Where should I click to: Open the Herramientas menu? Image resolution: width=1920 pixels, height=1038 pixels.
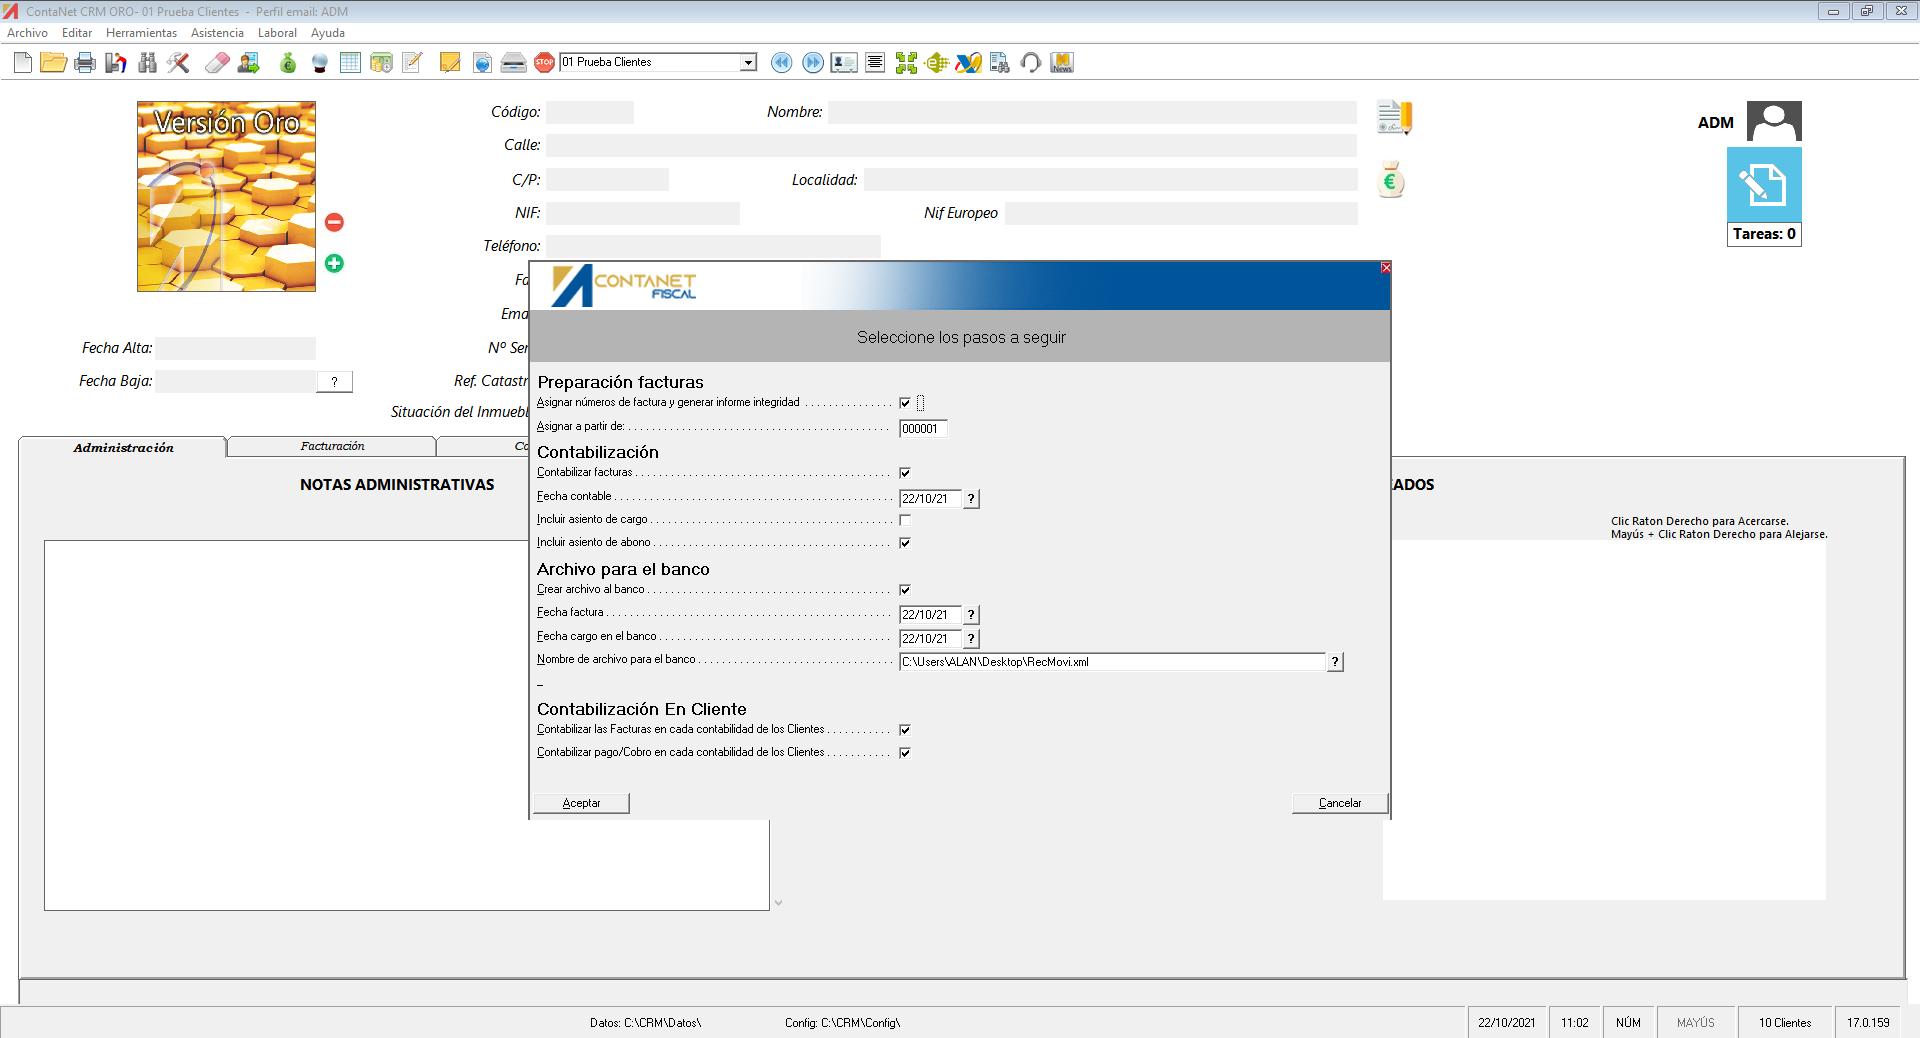pyautogui.click(x=141, y=33)
